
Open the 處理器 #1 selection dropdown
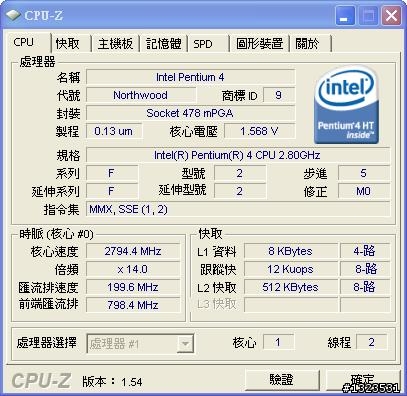click(x=140, y=344)
